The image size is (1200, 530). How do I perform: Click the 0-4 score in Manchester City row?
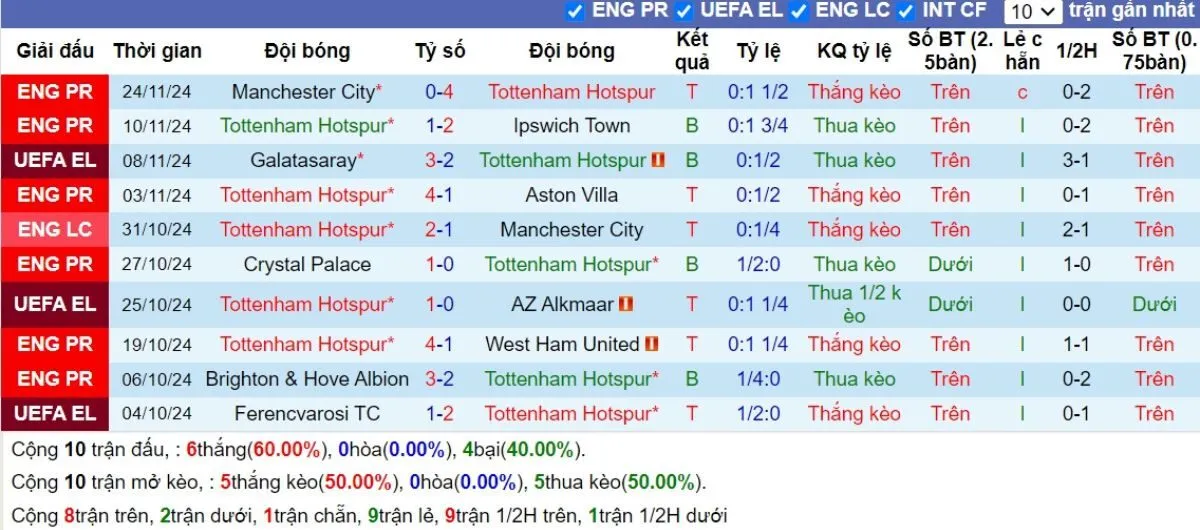coord(439,92)
